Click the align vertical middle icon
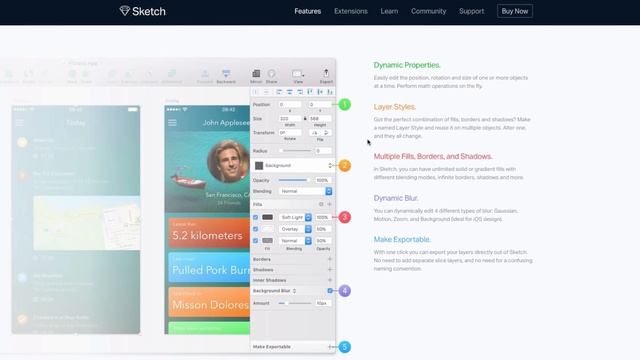 320,92
